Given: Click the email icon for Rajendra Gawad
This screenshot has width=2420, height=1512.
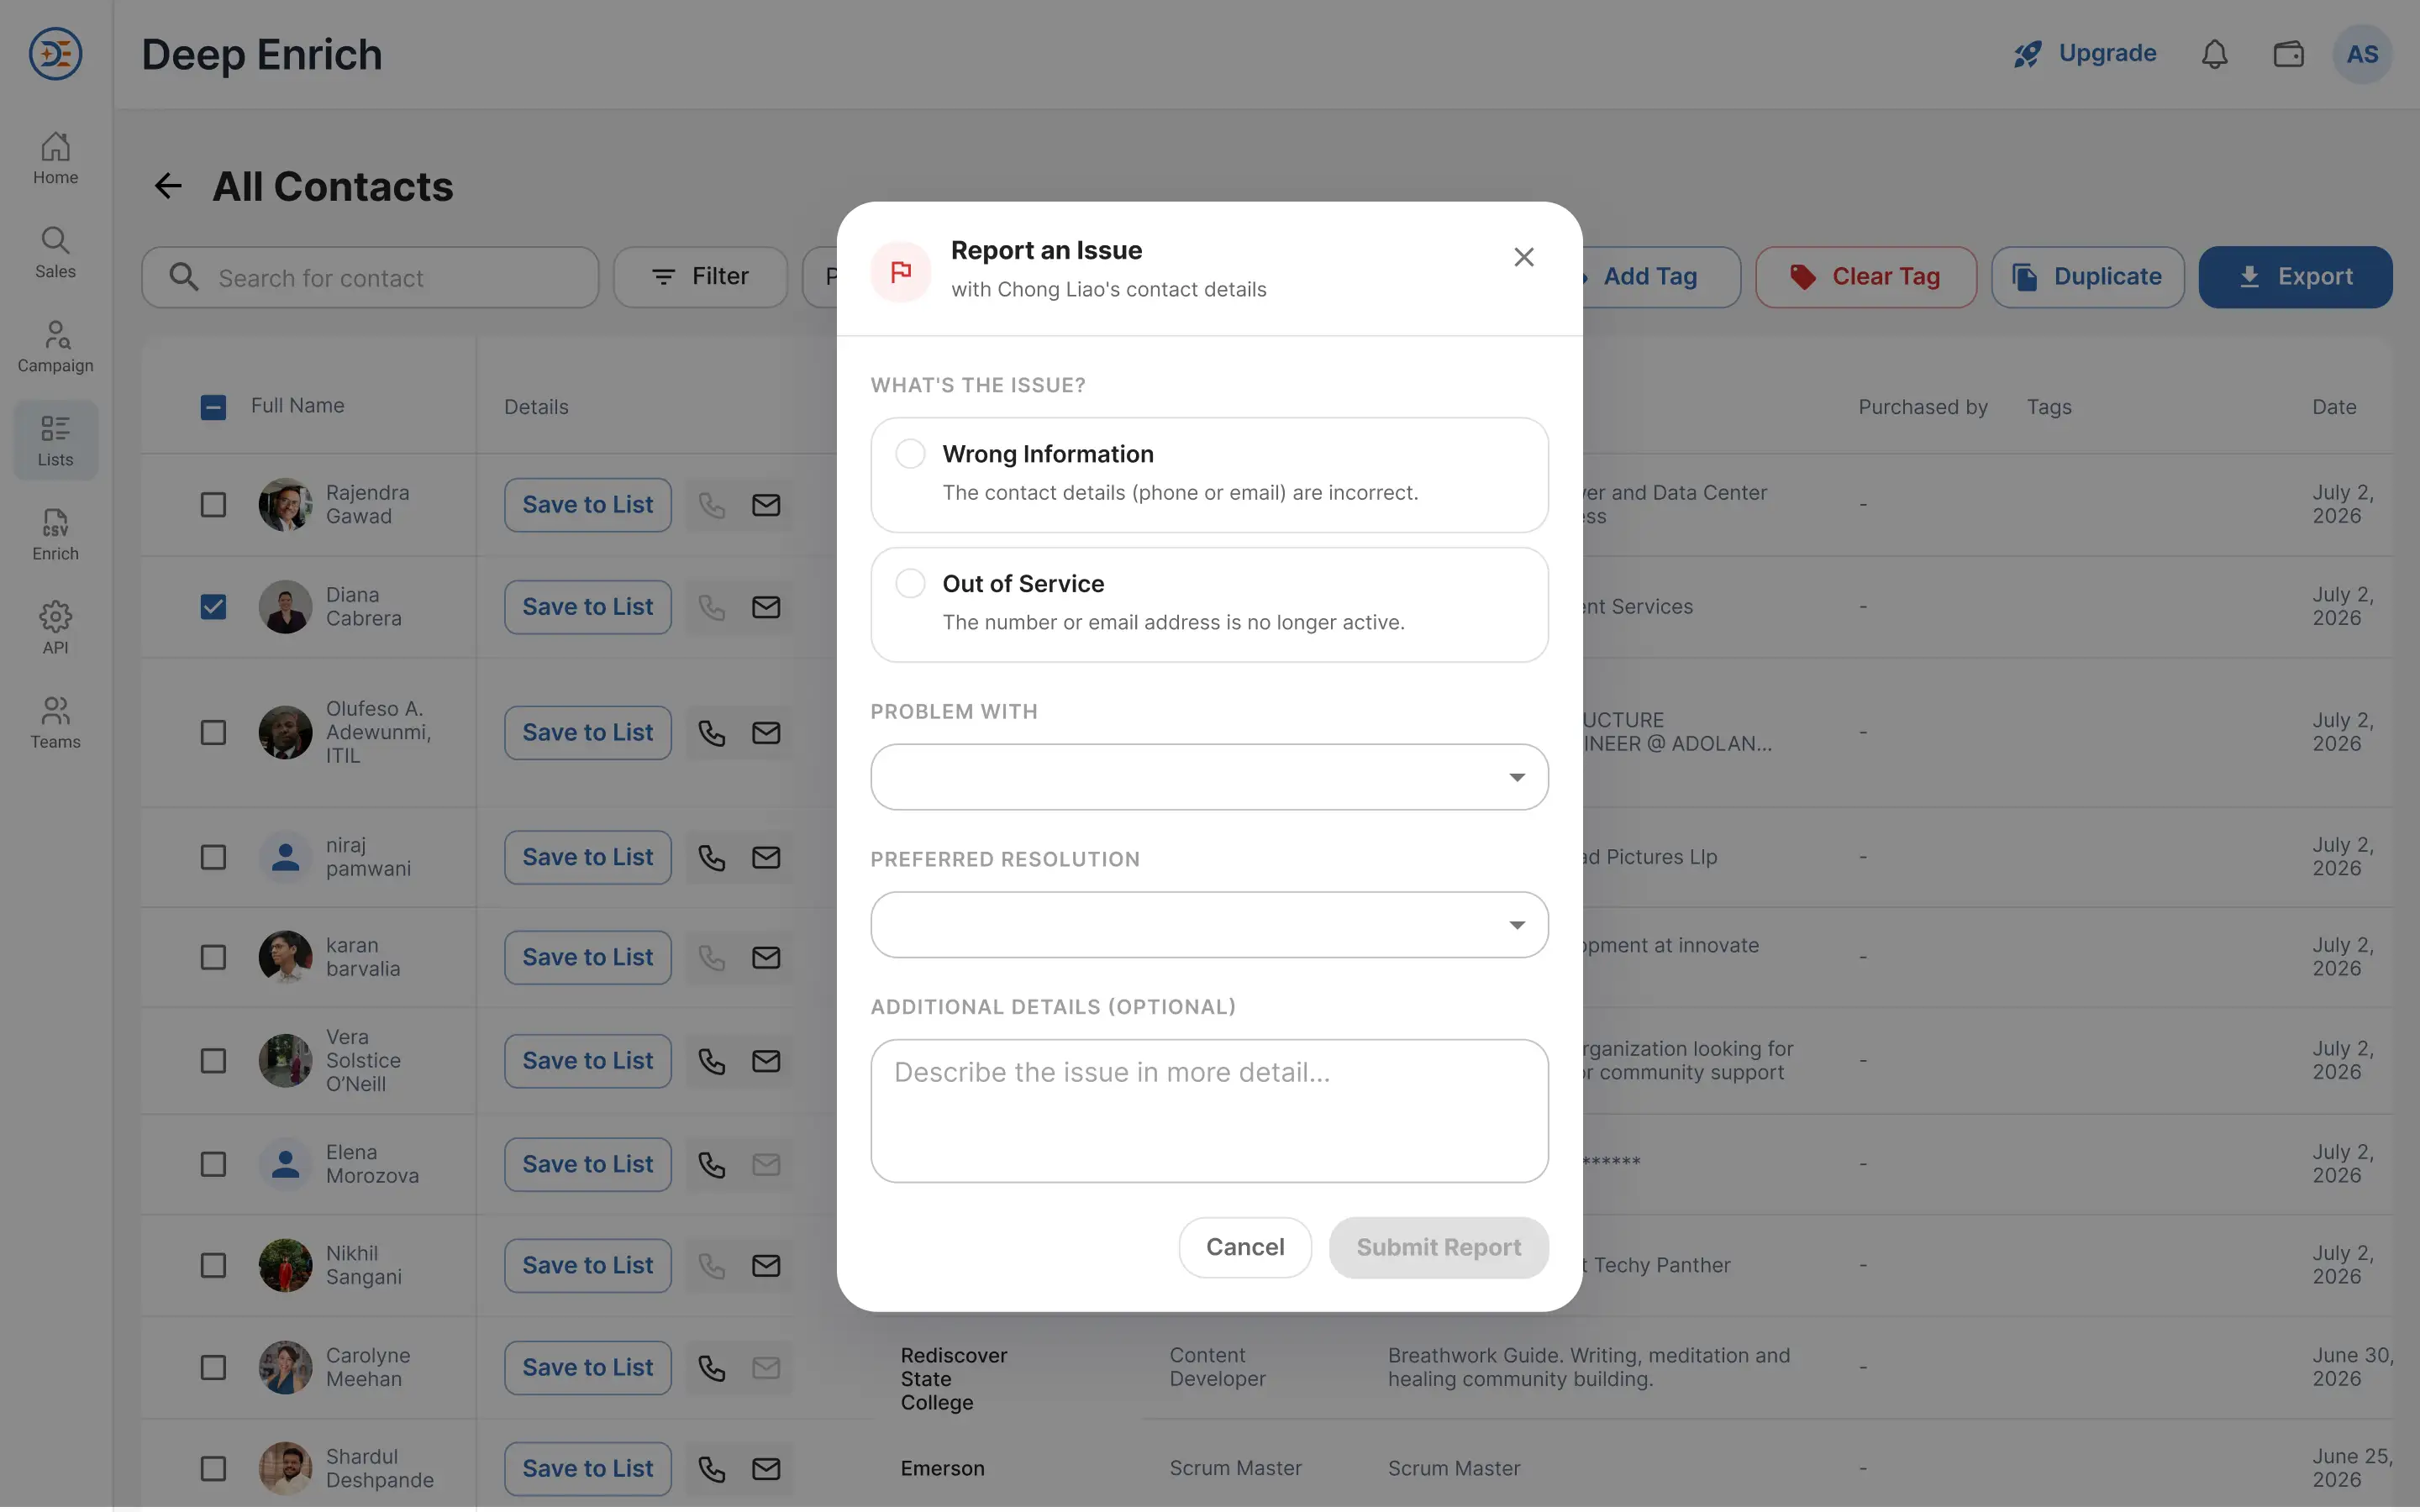Looking at the screenshot, I should pos(766,505).
